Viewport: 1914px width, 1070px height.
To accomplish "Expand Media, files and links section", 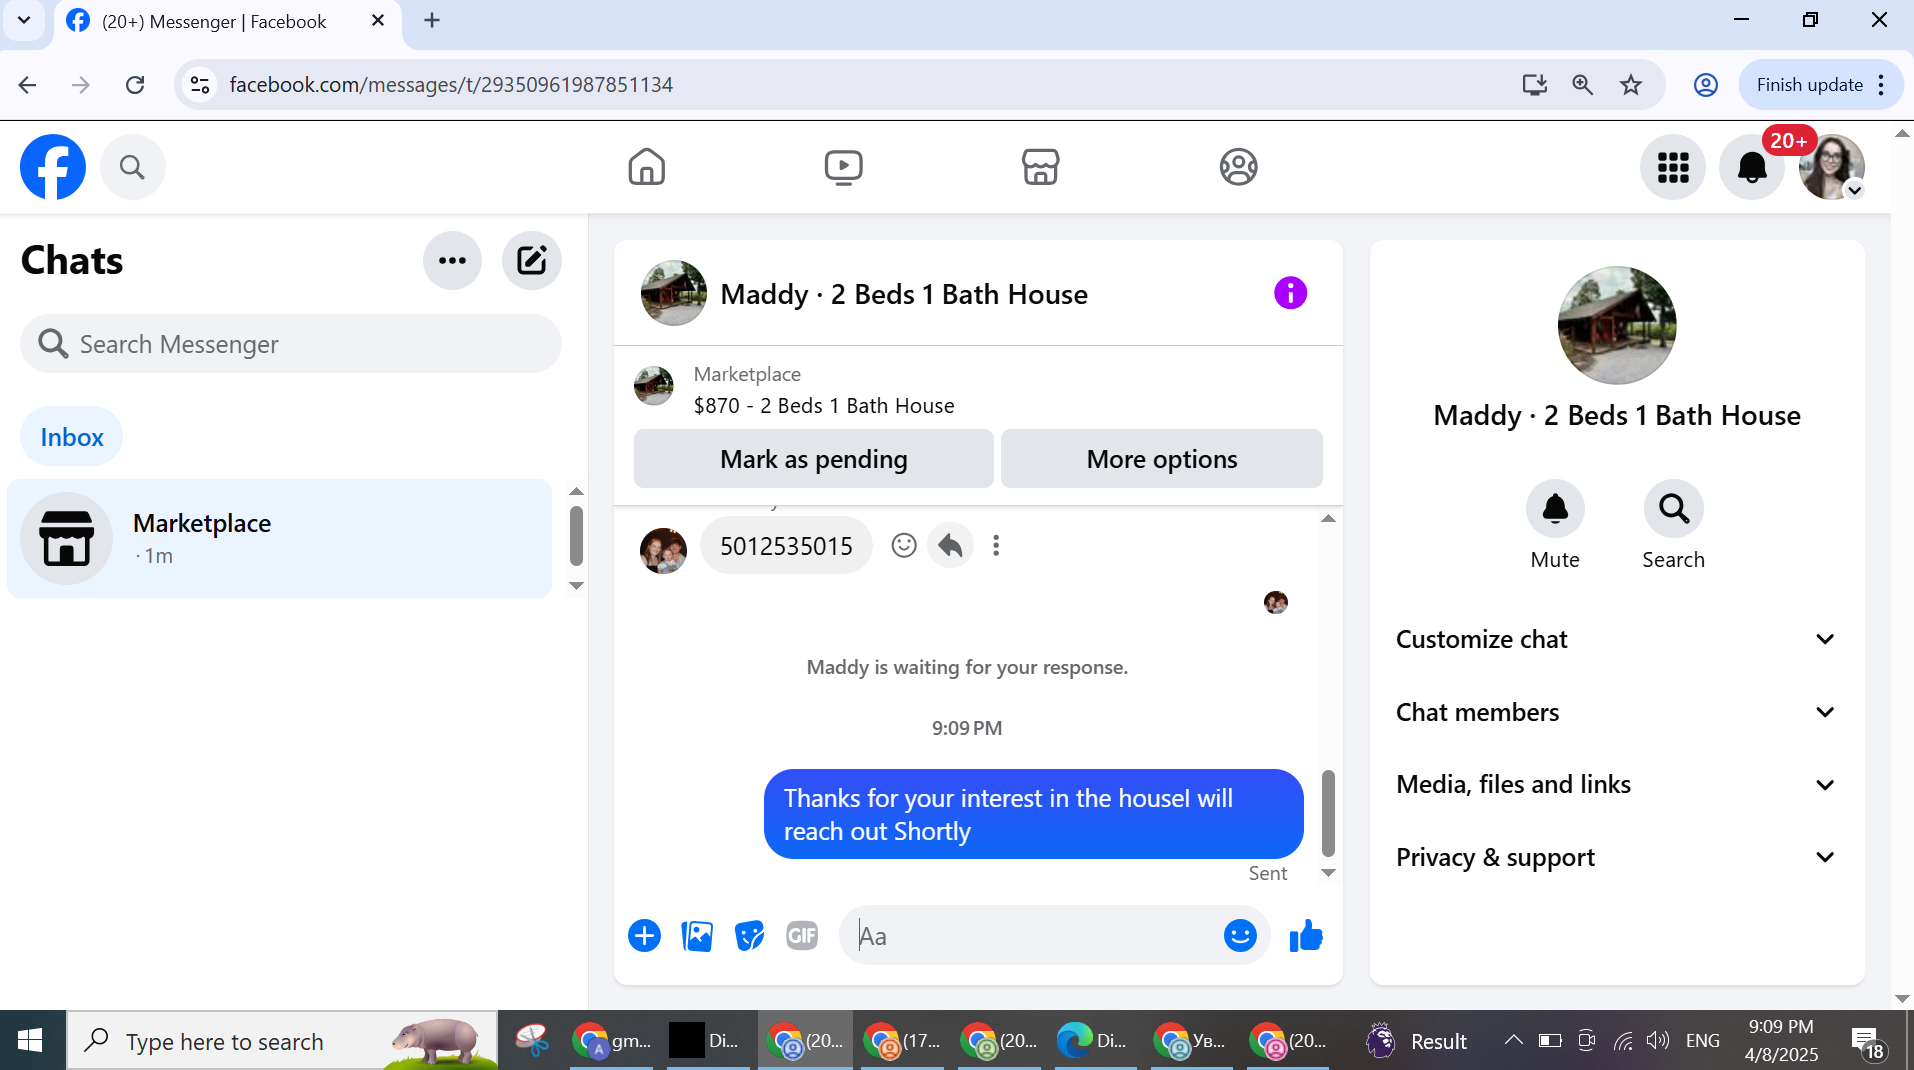I will click(x=1616, y=785).
